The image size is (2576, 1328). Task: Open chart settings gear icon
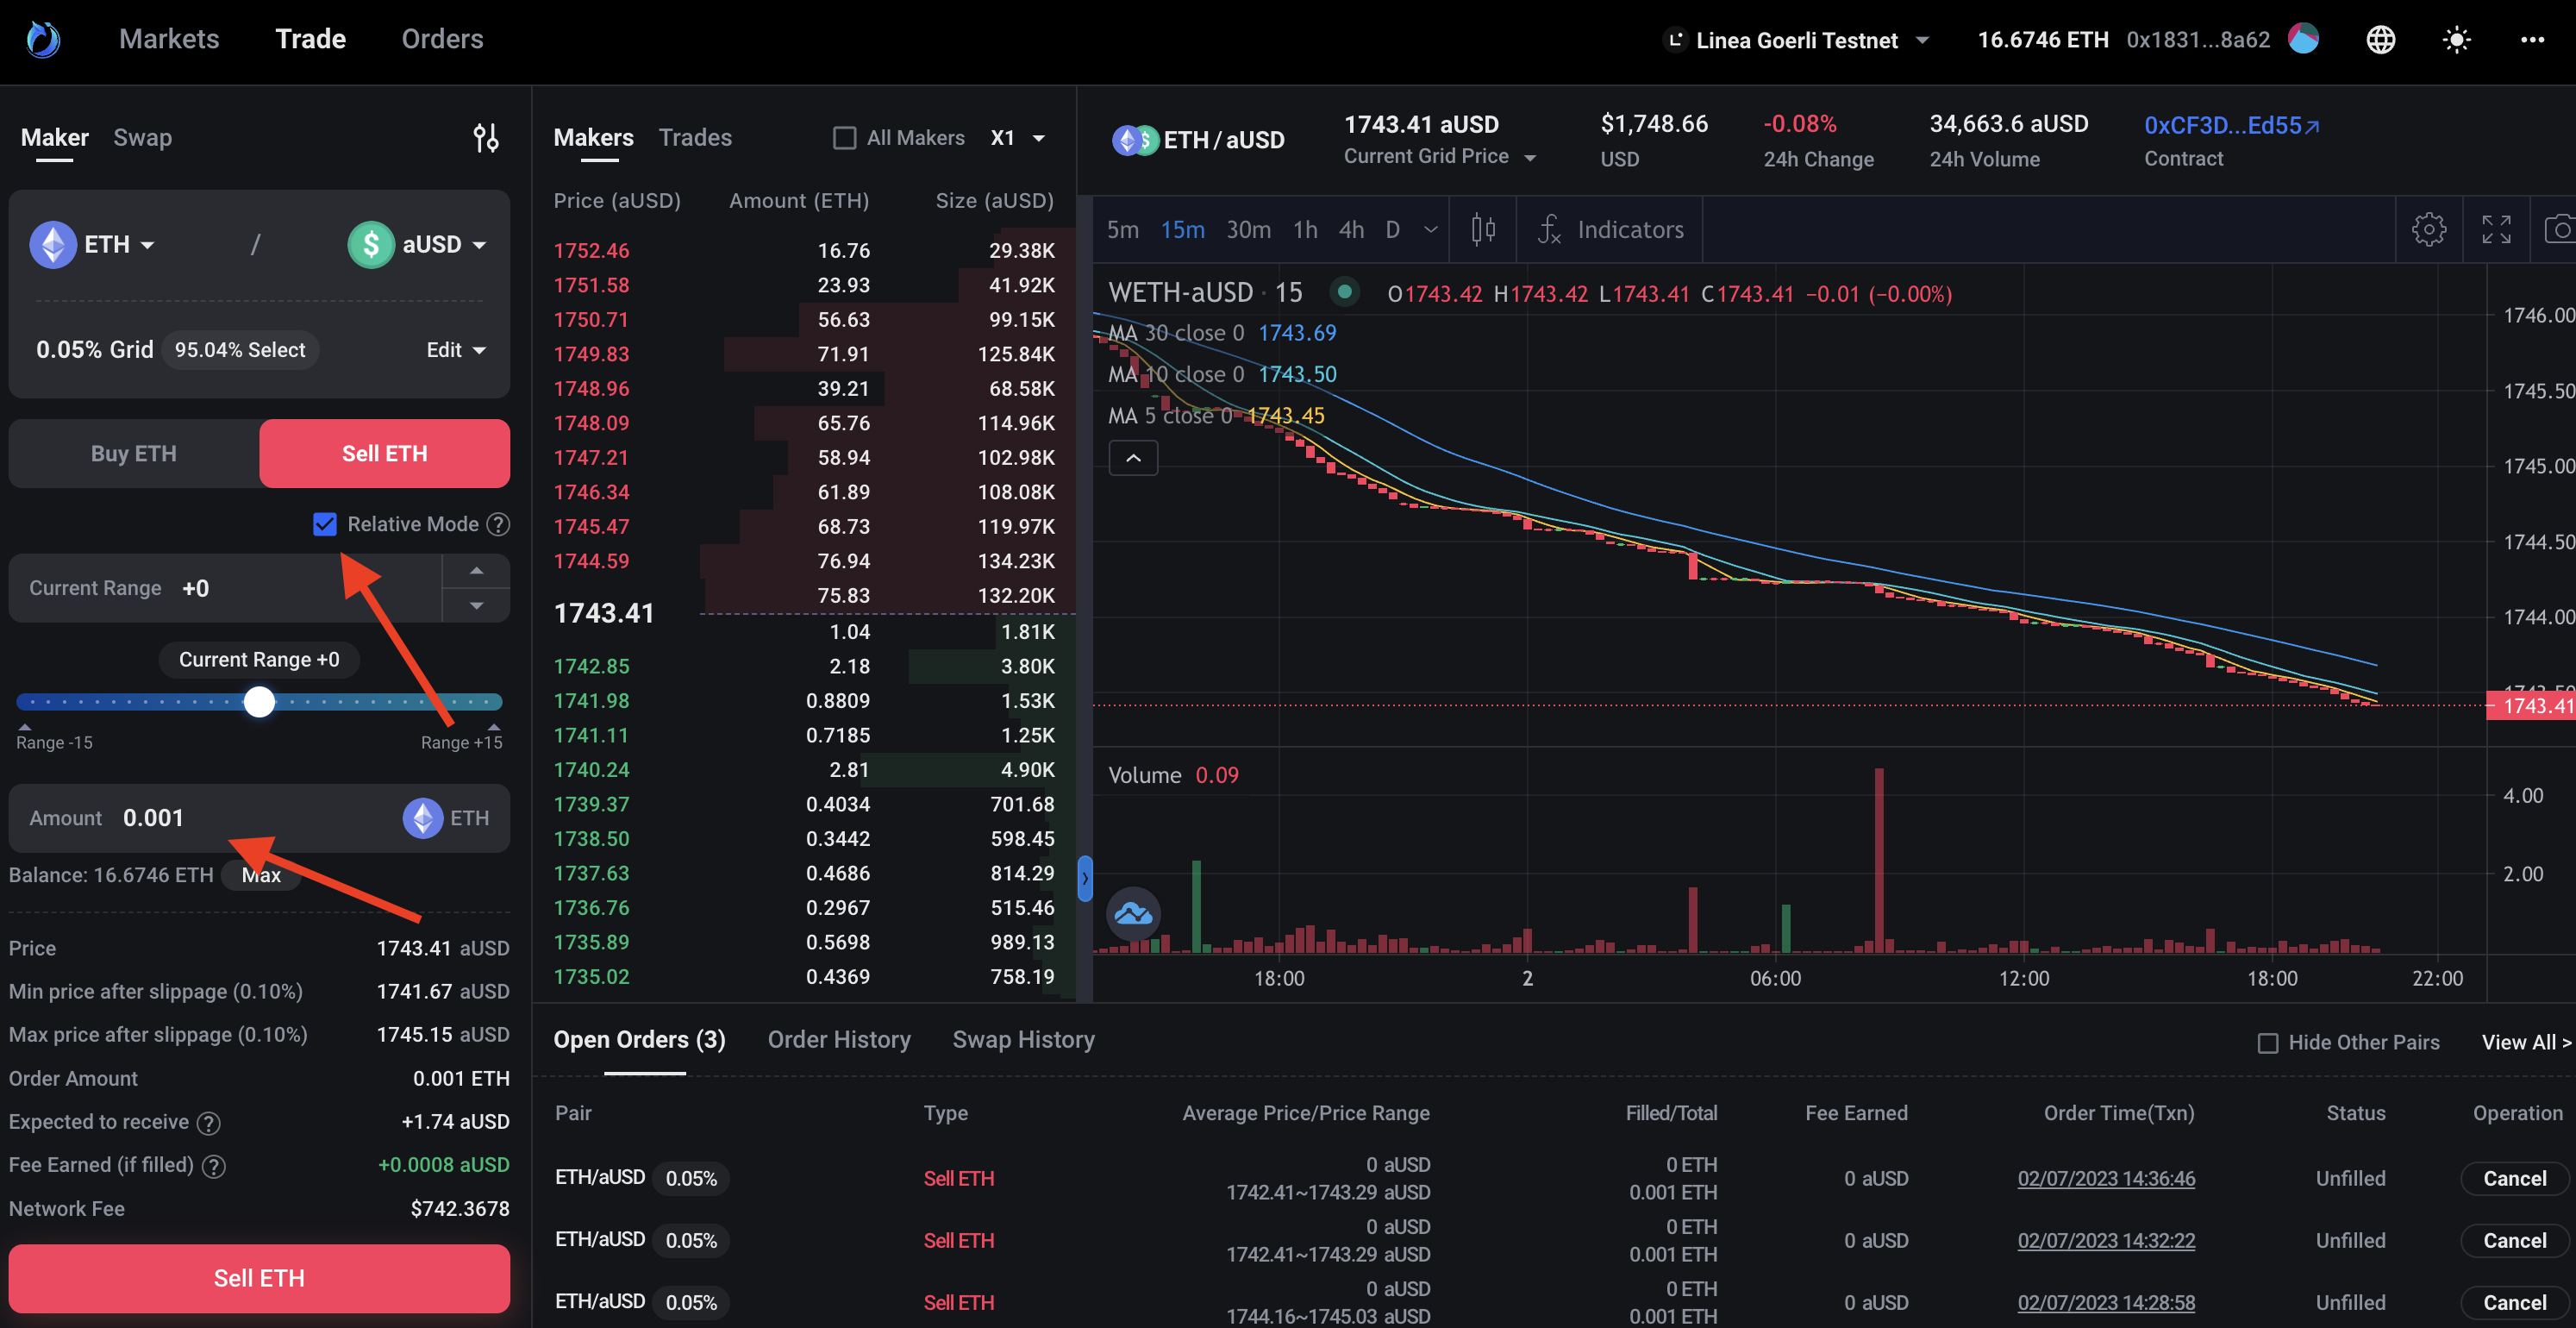click(2428, 230)
